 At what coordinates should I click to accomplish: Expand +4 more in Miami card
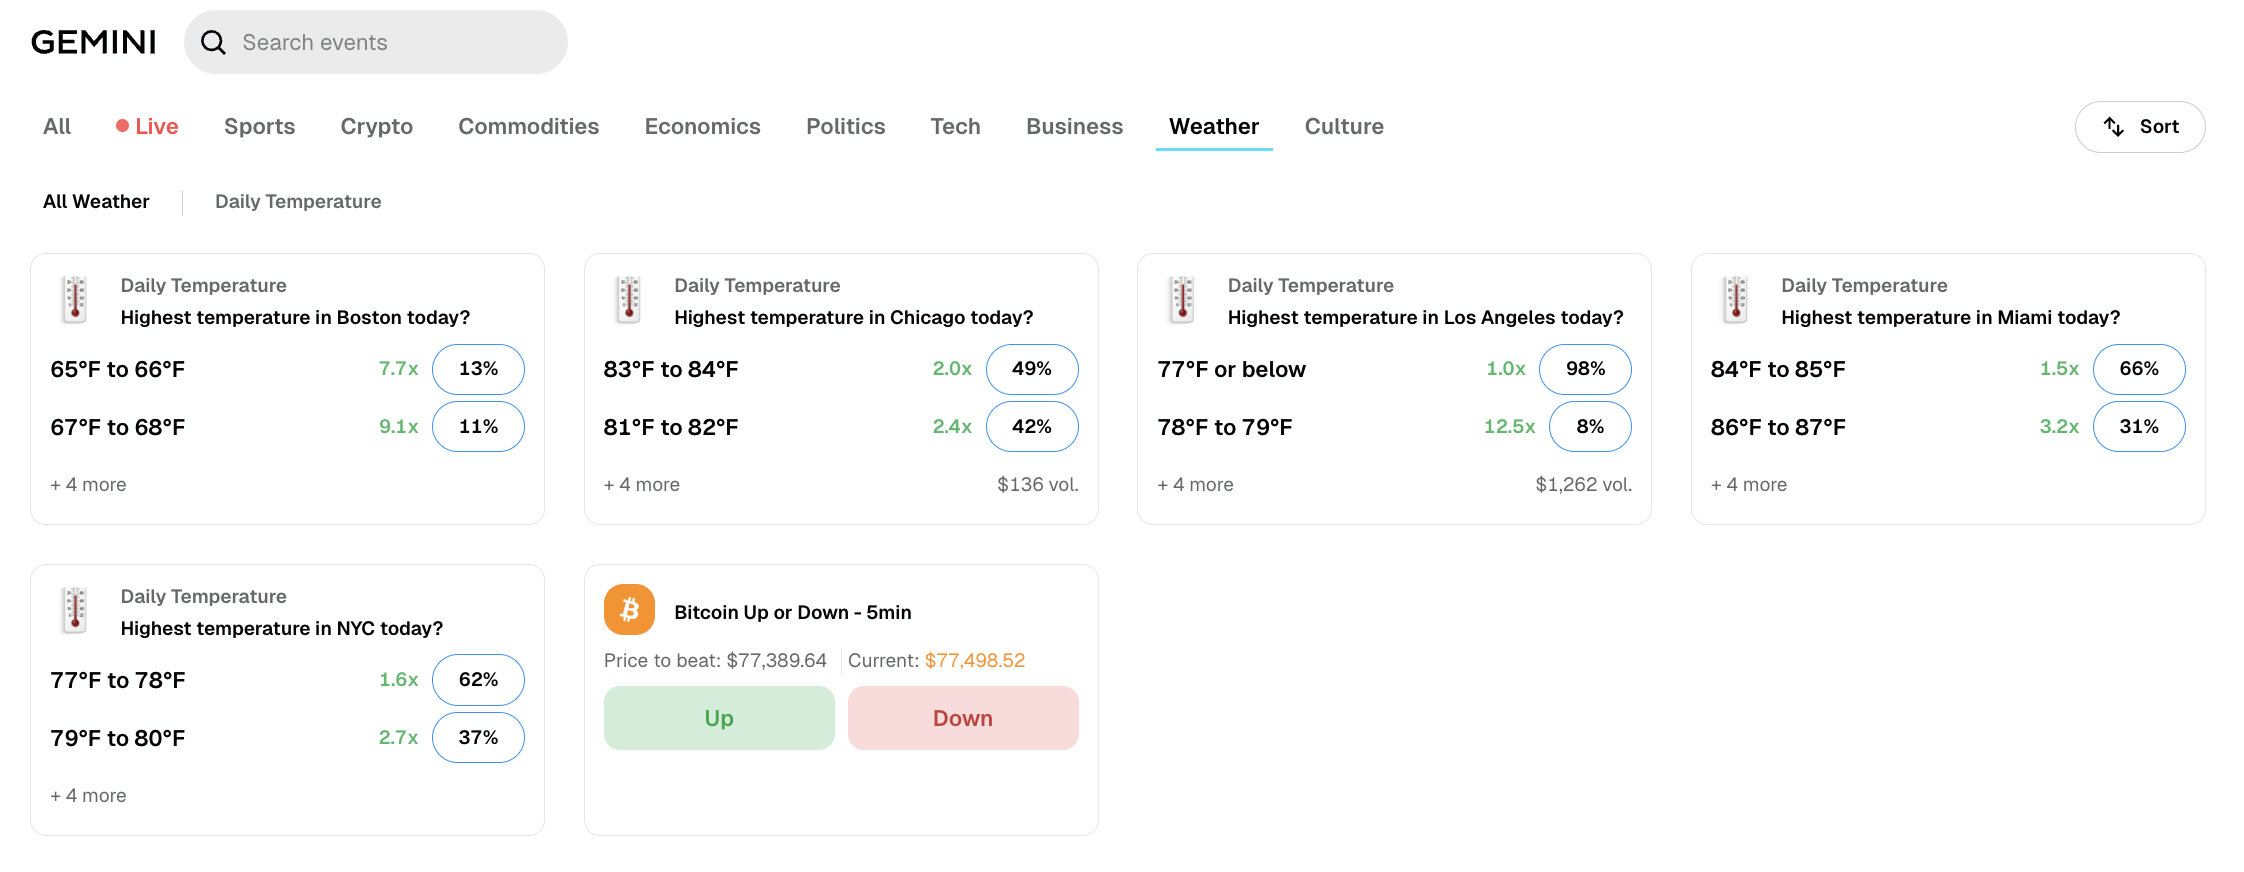tap(1749, 484)
